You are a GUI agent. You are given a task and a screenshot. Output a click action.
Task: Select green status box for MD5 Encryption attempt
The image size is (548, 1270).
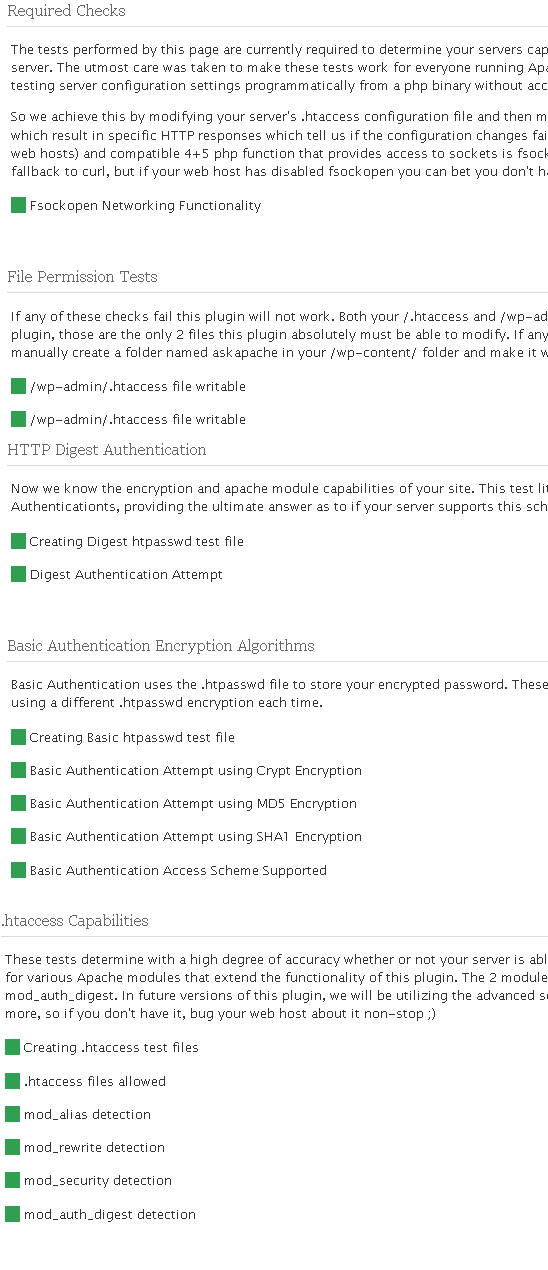(x=18, y=803)
